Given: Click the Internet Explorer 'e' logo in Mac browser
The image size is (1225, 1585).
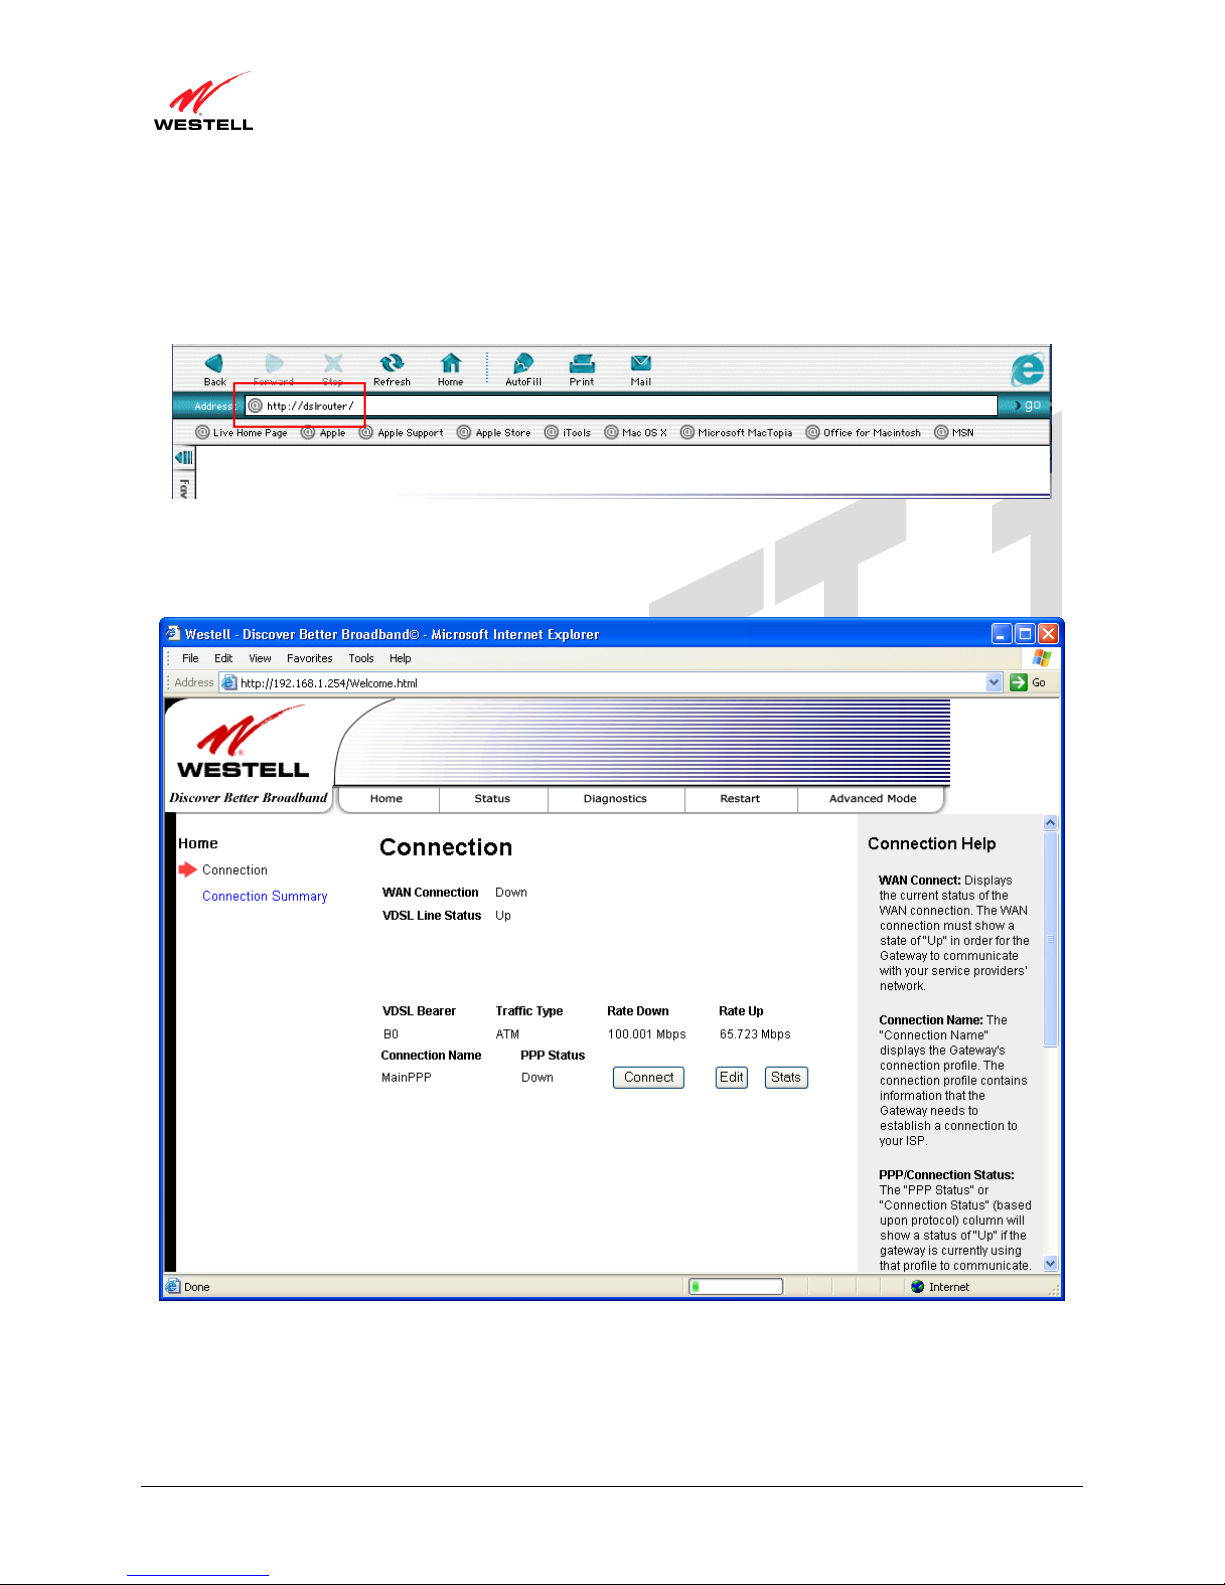Looking at the screenshot, I should tap(1027, 370).
